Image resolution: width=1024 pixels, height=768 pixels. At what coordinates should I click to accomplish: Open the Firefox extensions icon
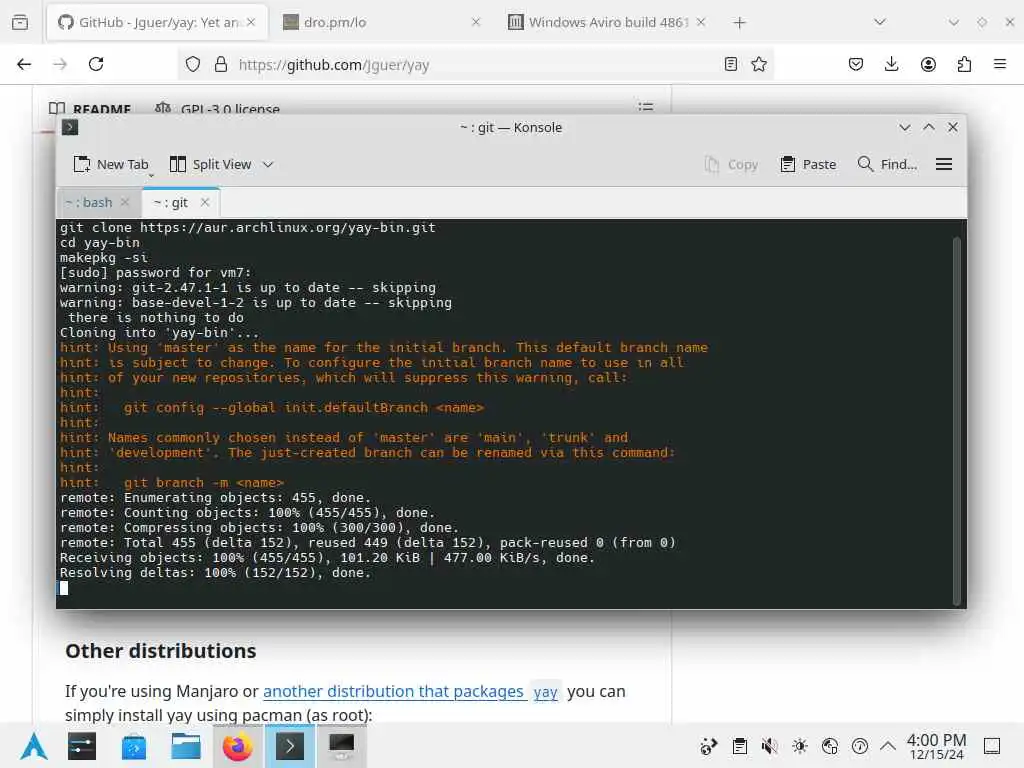(x=964, y=64)
